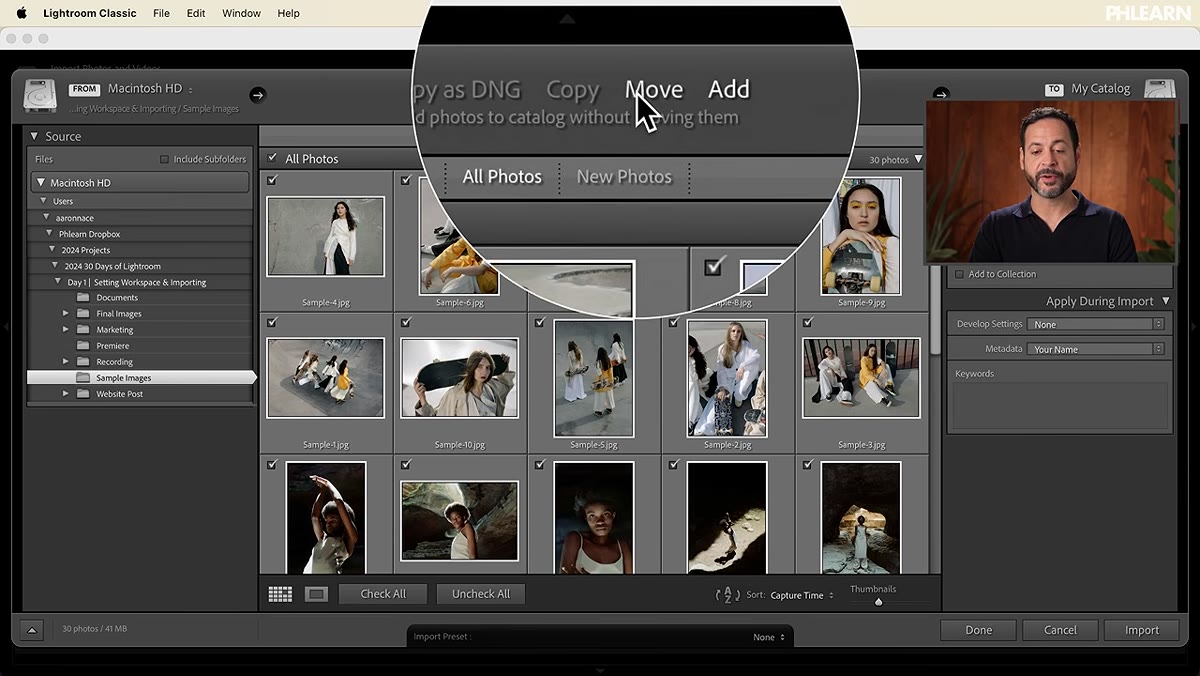Click the source hard drive icon

(40, 95)
